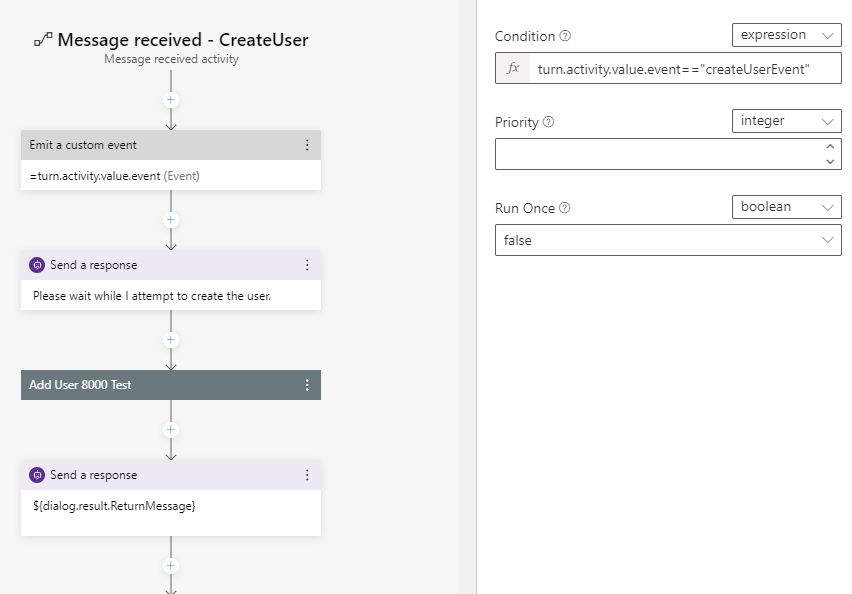Click the trigger icon beside Message received title
852x594 pixels.
43,40
